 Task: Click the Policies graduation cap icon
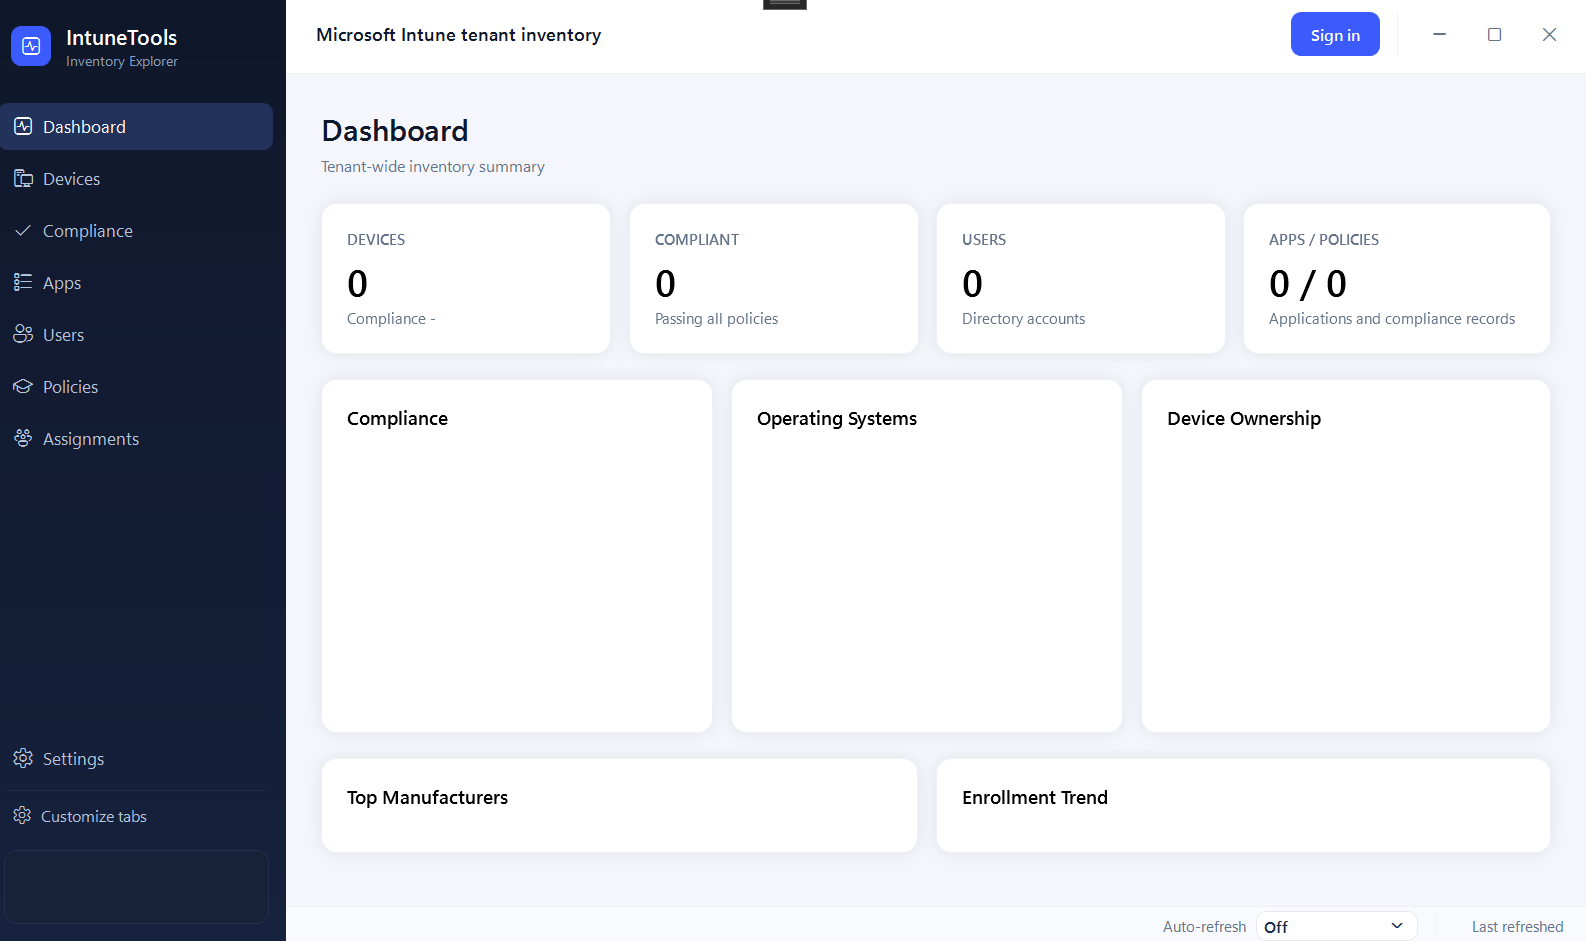point(23,387)
